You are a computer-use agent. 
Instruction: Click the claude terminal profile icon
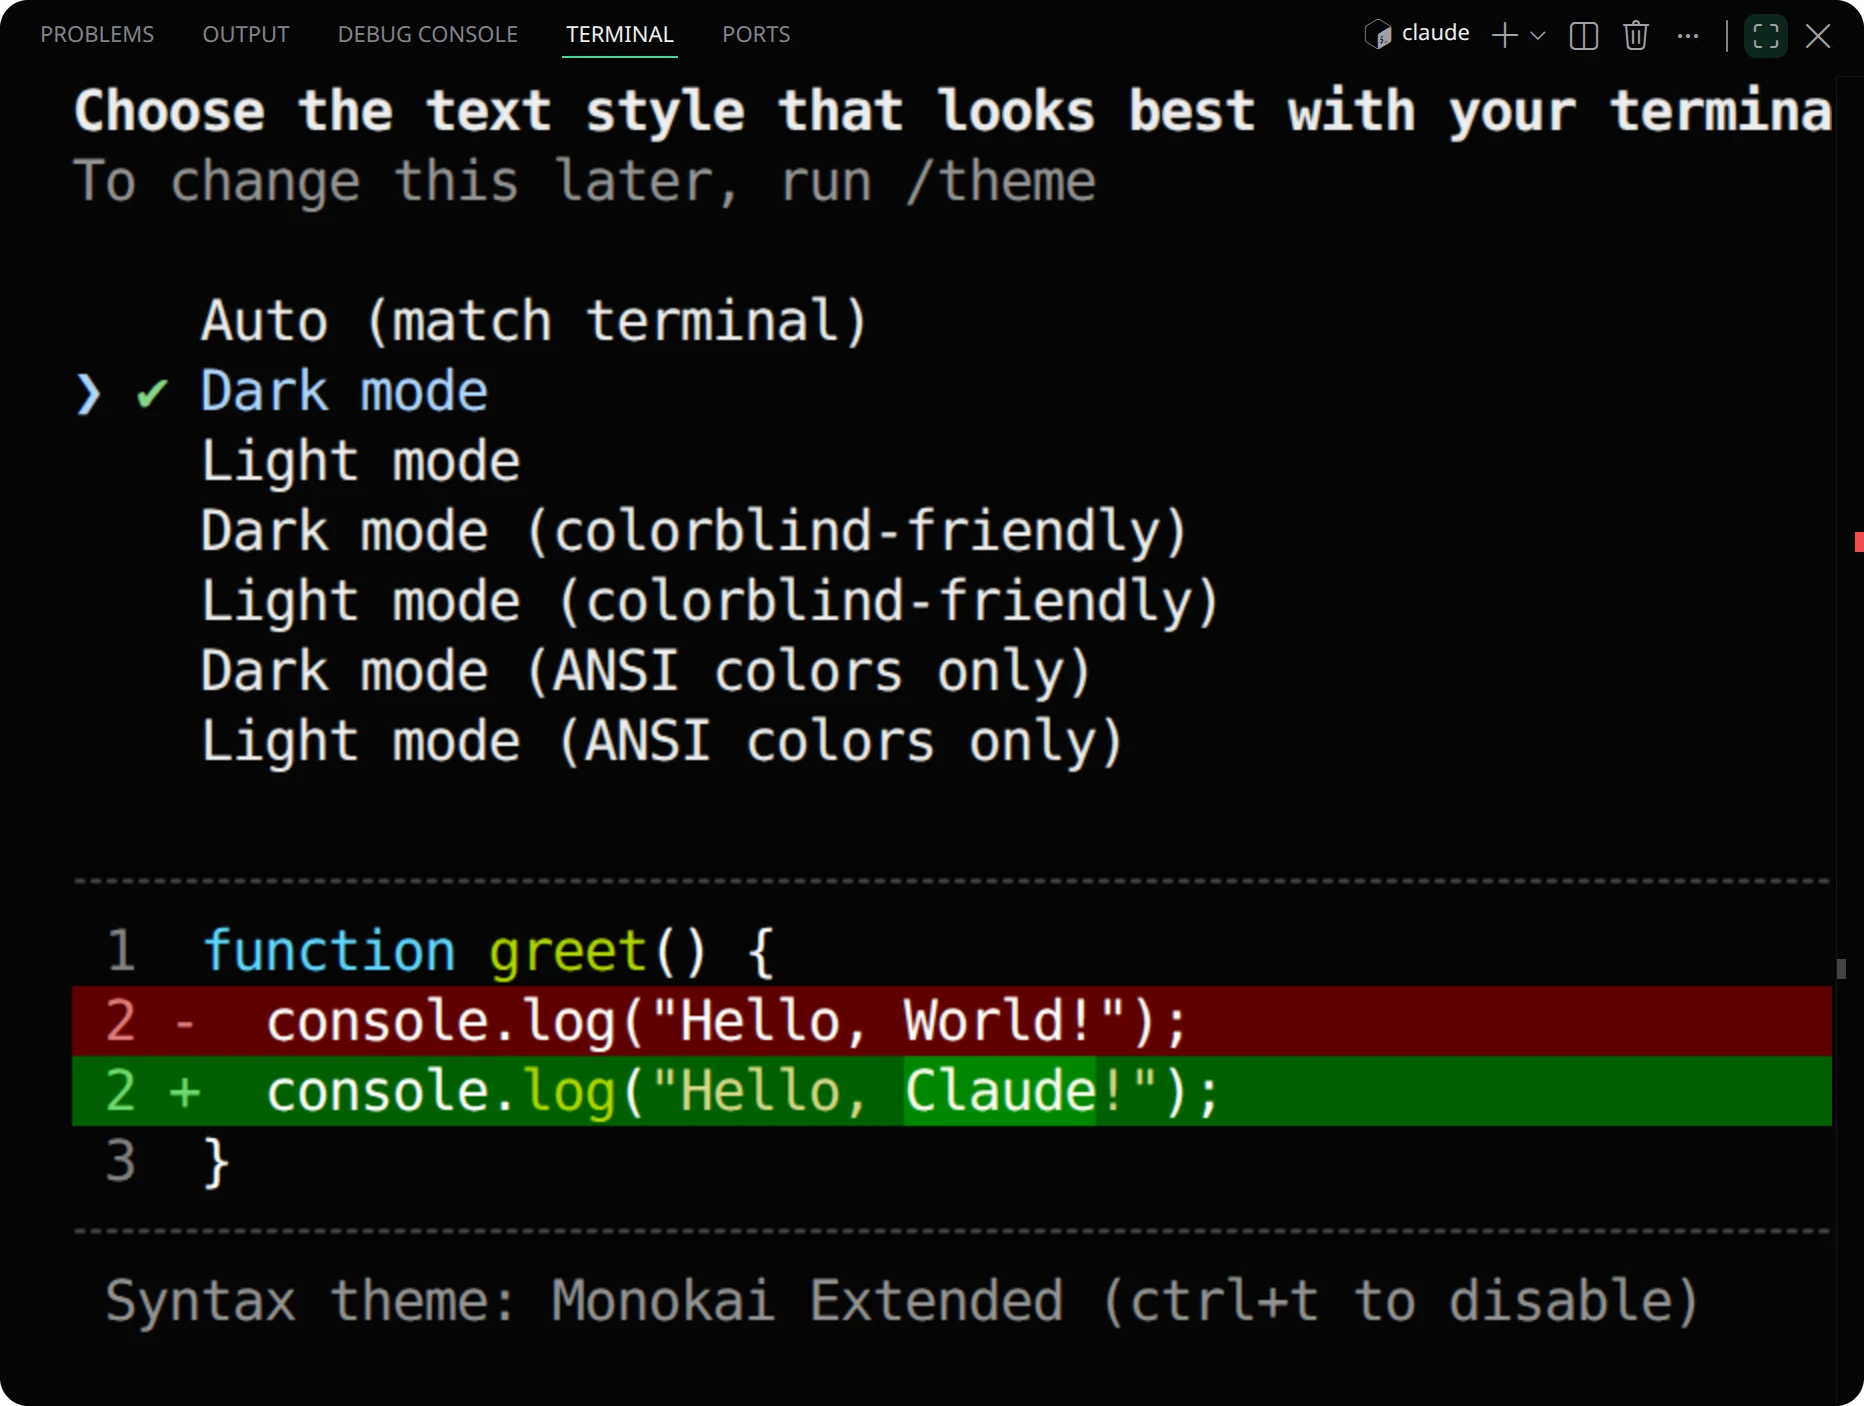click(x=1378, y=35)
